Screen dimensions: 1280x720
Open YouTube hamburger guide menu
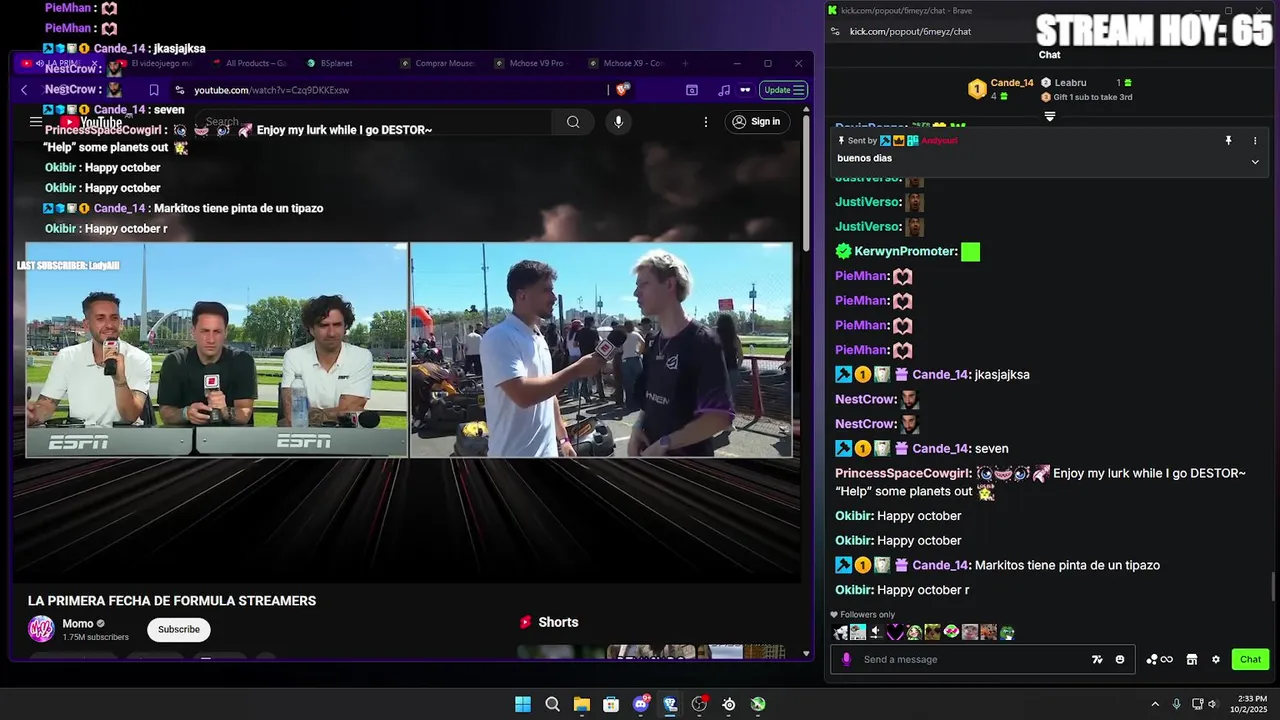coord(36,121)
